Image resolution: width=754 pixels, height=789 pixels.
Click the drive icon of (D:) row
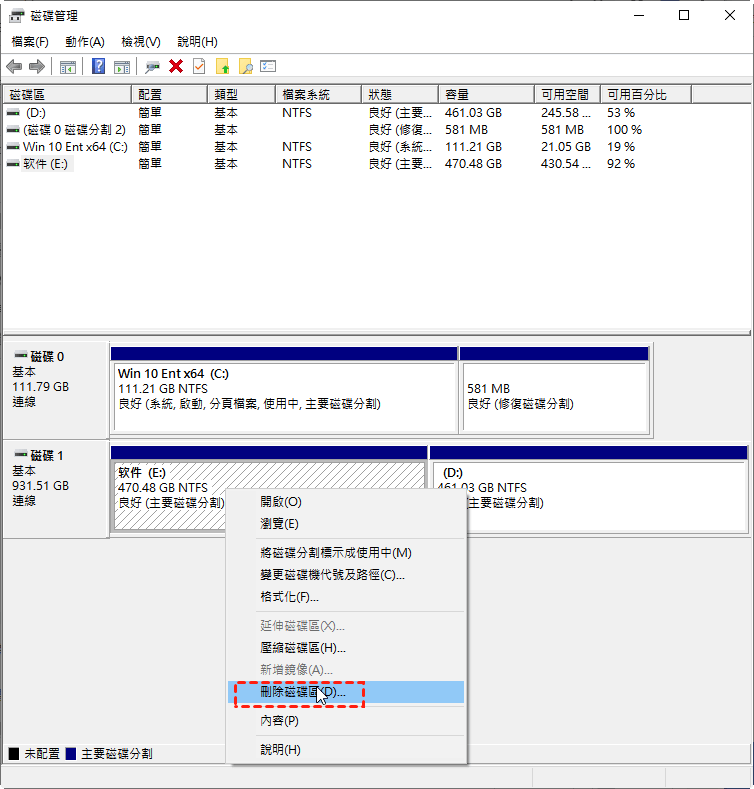coord(13,113)
